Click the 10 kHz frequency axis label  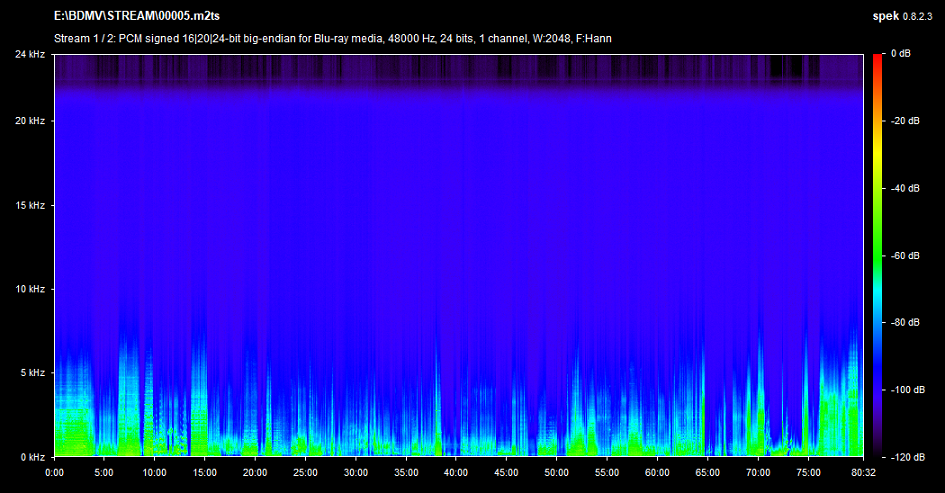[28, 289]
